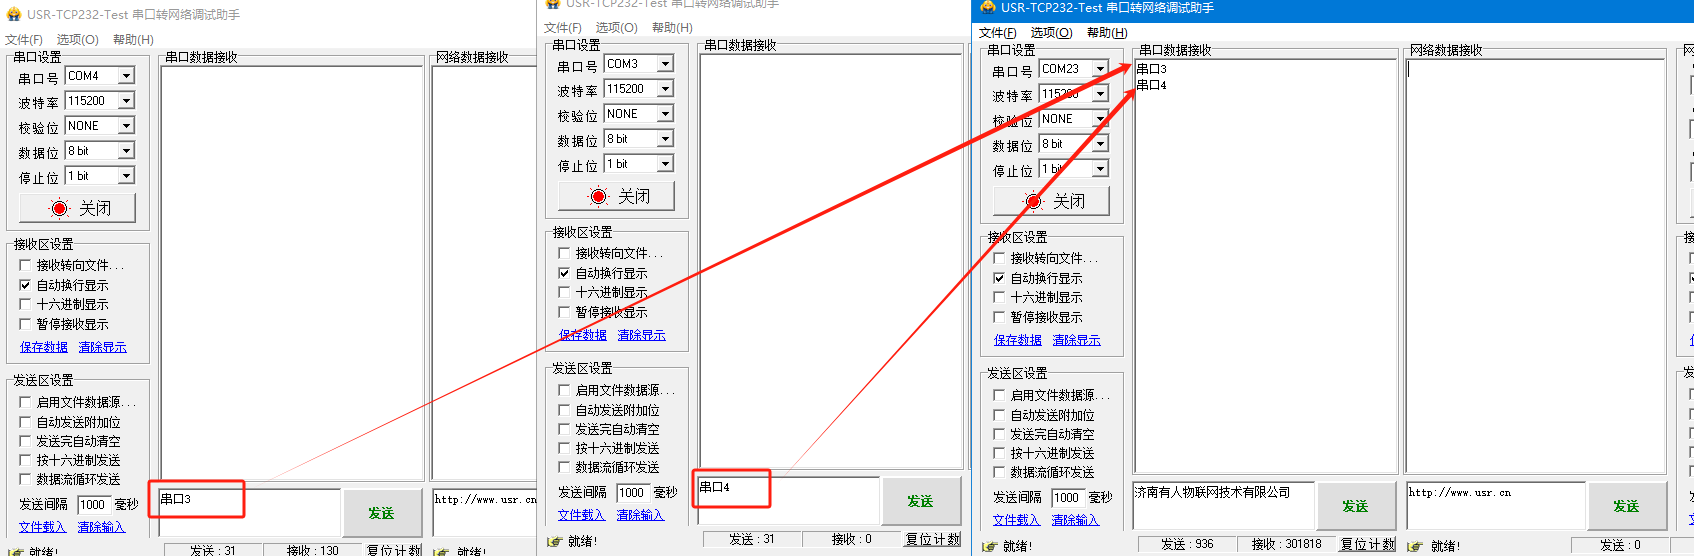Expand the 校验位 NONE dropdown in the COM3 window
The image size is (1694, 556).
point(665,114)
